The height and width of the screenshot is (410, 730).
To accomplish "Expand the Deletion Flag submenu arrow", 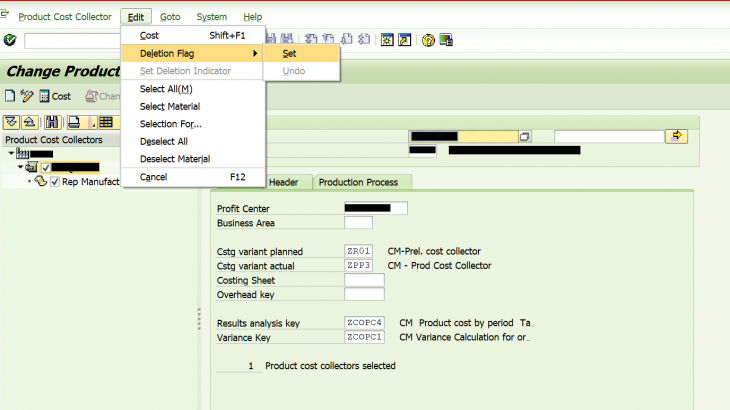I will point(255,54).
